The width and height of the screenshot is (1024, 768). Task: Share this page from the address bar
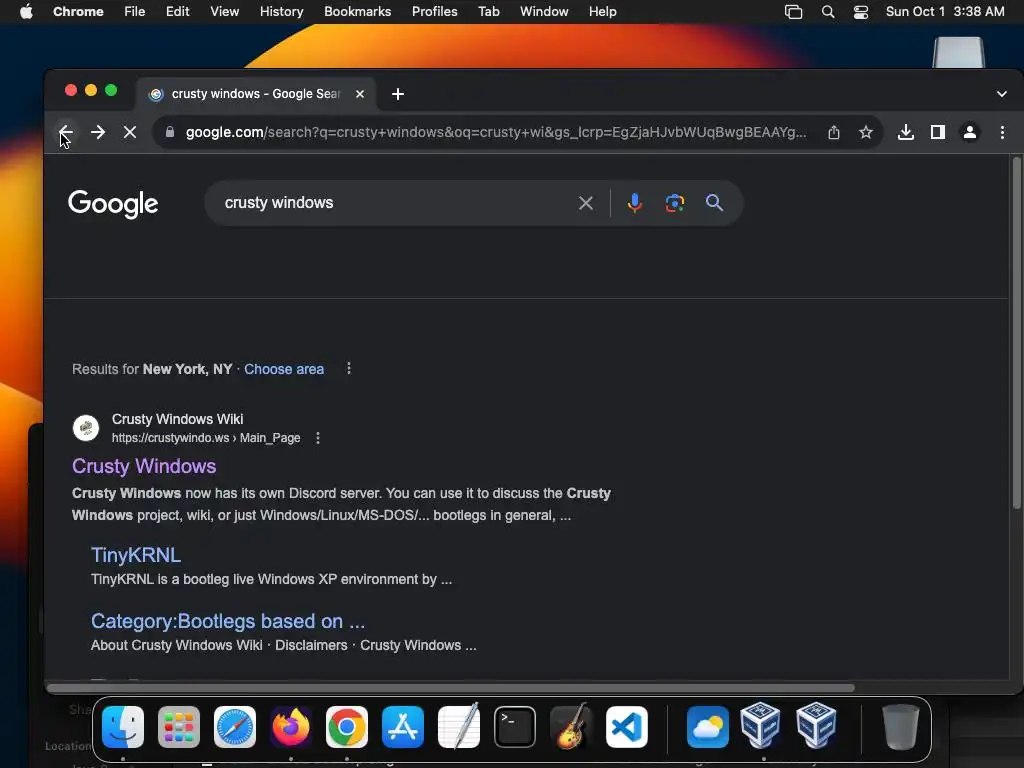pos(833,133)
